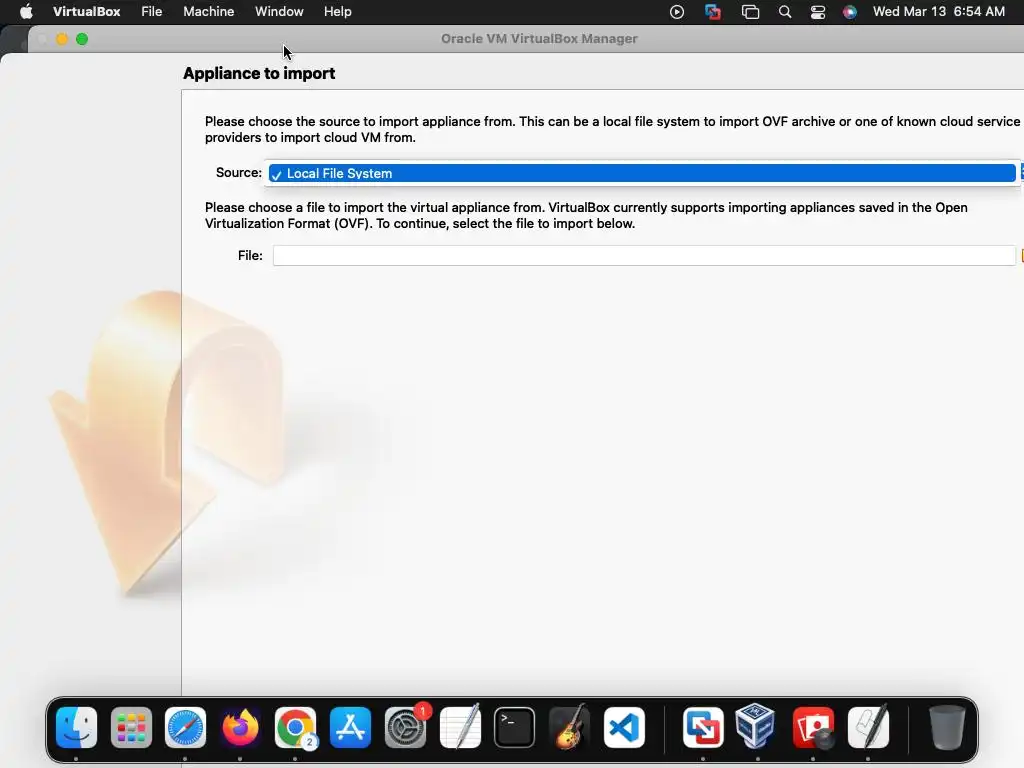Open Terminal from the Dock
Image resolution: width=1024 pixels, height=768 pixels.
pyautogui.click(x=515, y=727)
